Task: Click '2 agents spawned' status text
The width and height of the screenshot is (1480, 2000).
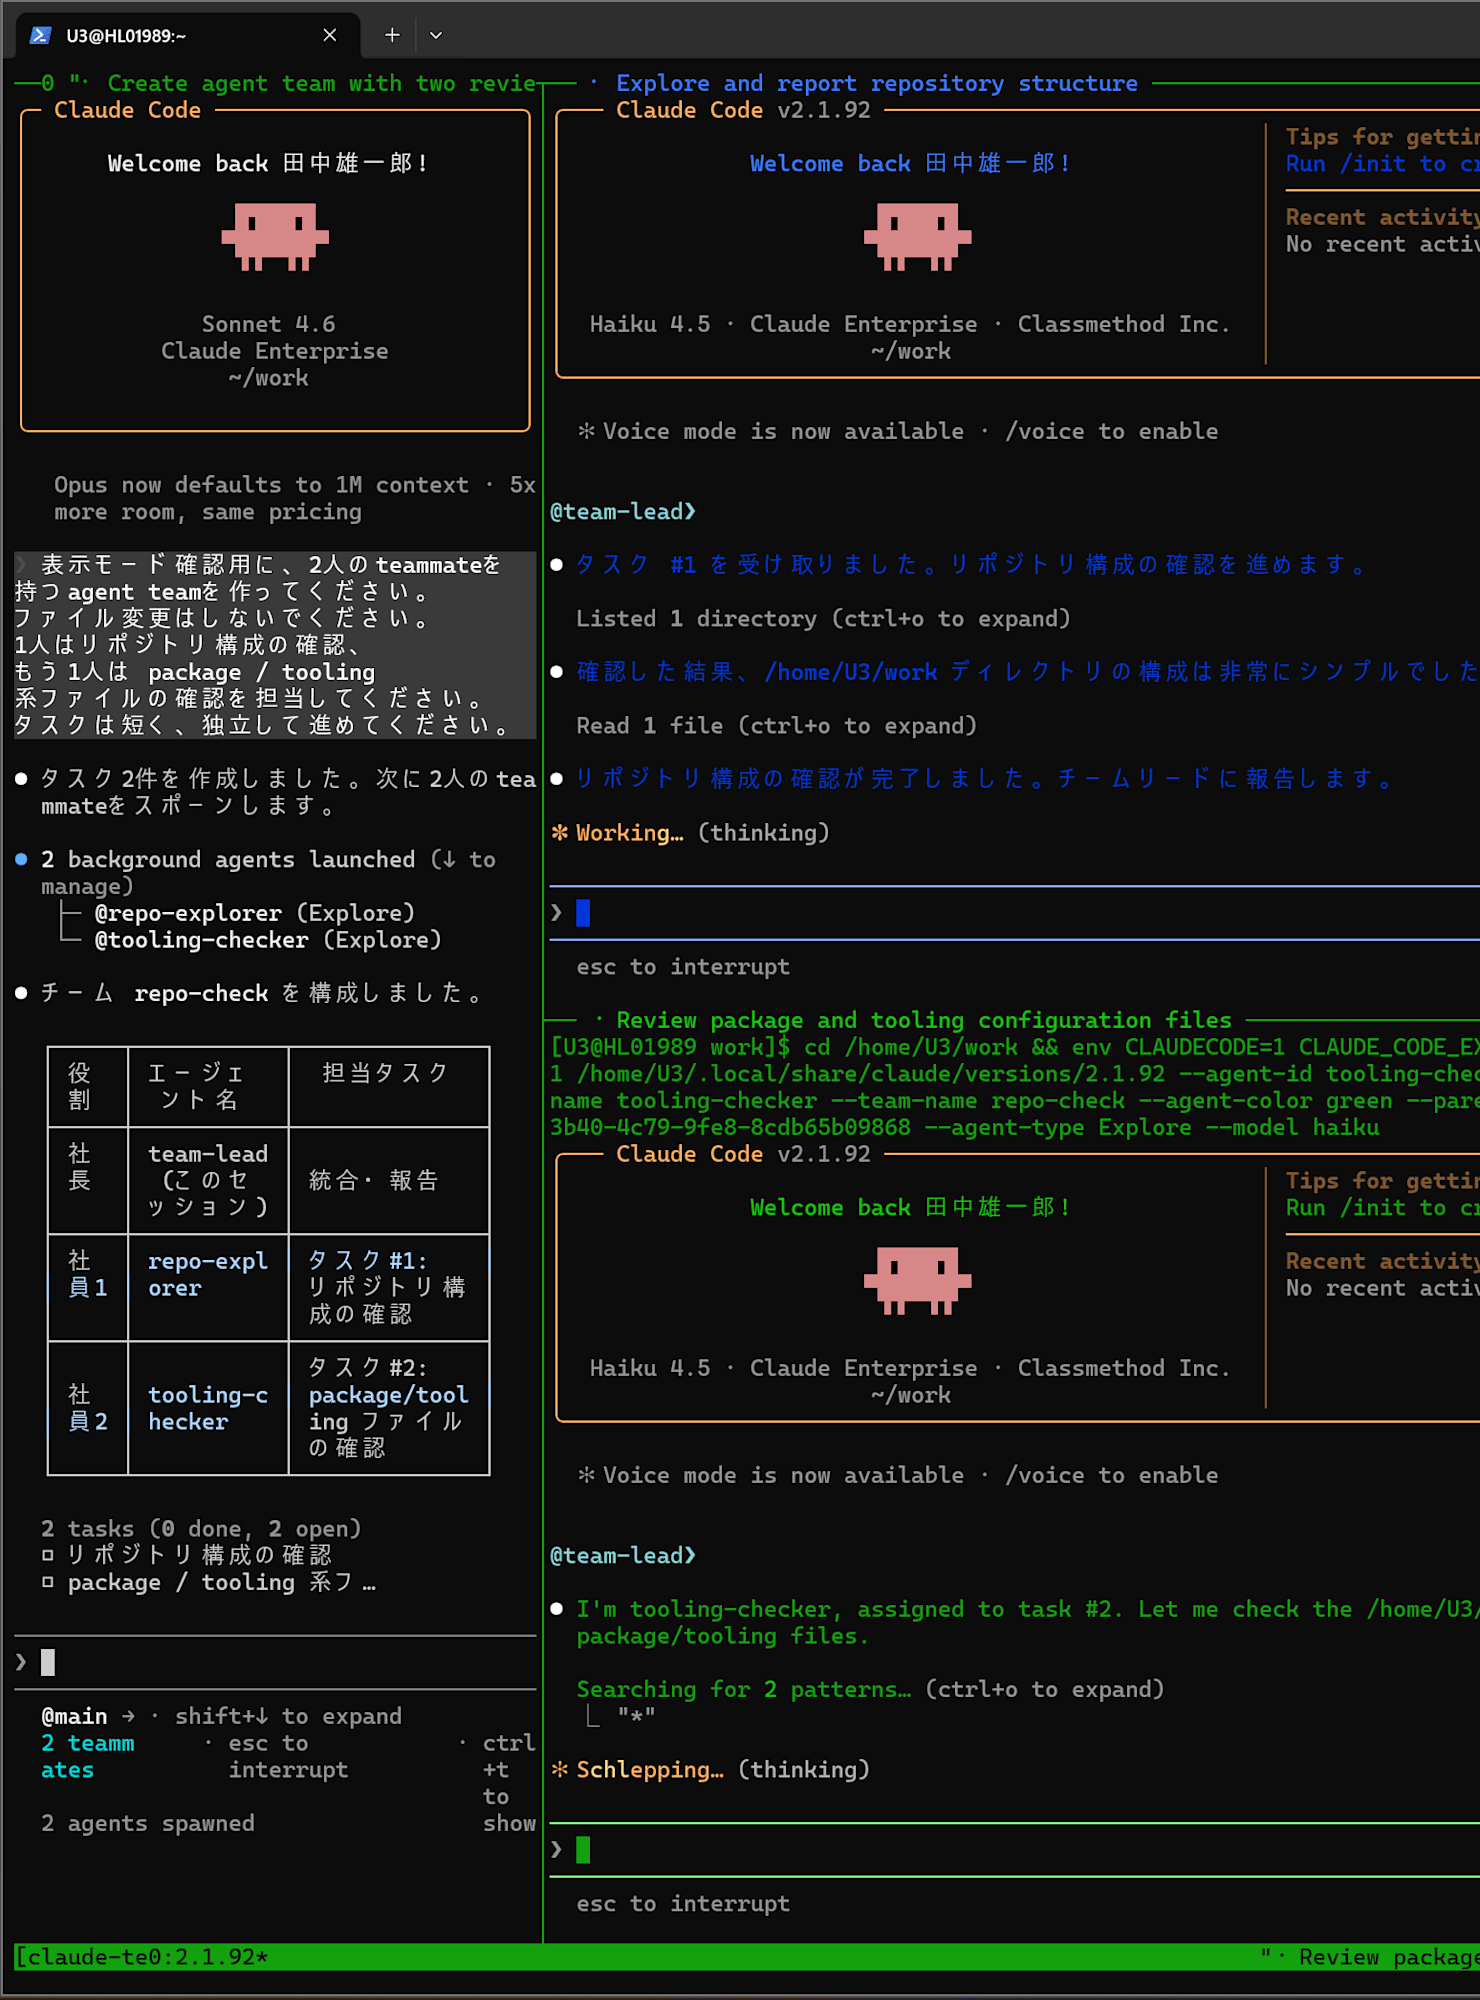Action: [x=148, y=1824]
